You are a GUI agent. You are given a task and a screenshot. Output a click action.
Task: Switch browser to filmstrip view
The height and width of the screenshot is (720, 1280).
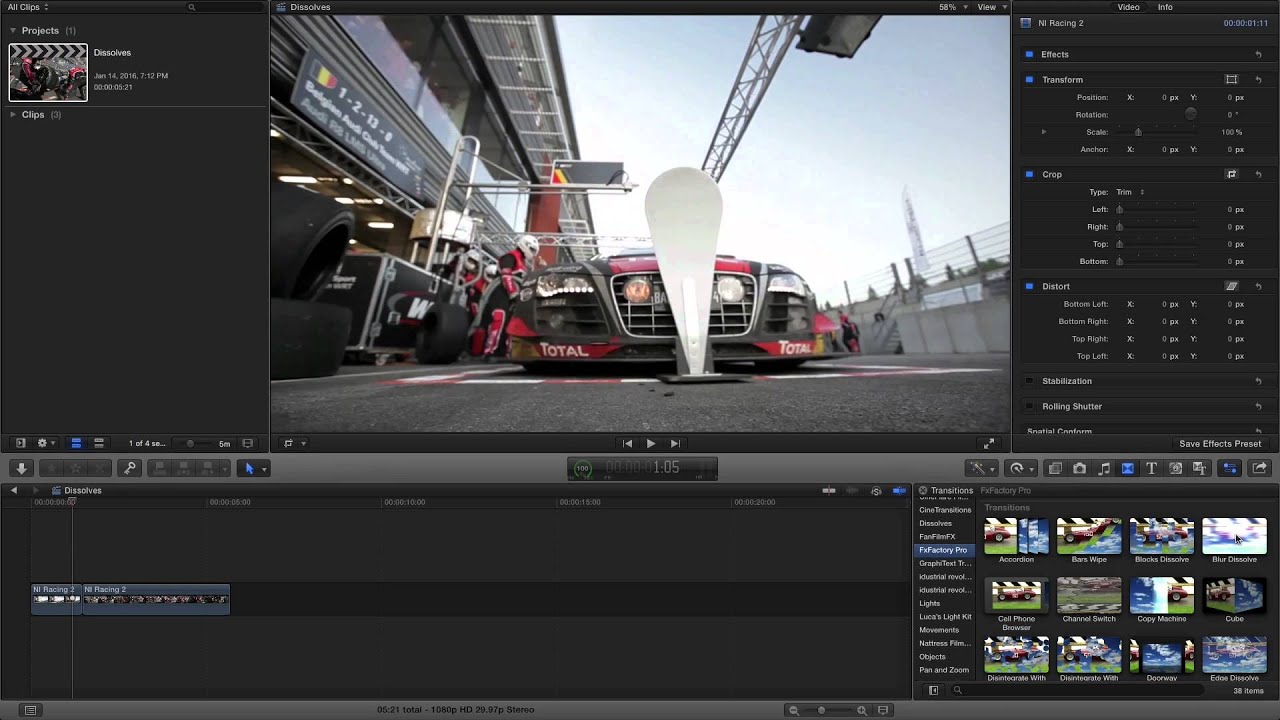click(x=75, y=443)
